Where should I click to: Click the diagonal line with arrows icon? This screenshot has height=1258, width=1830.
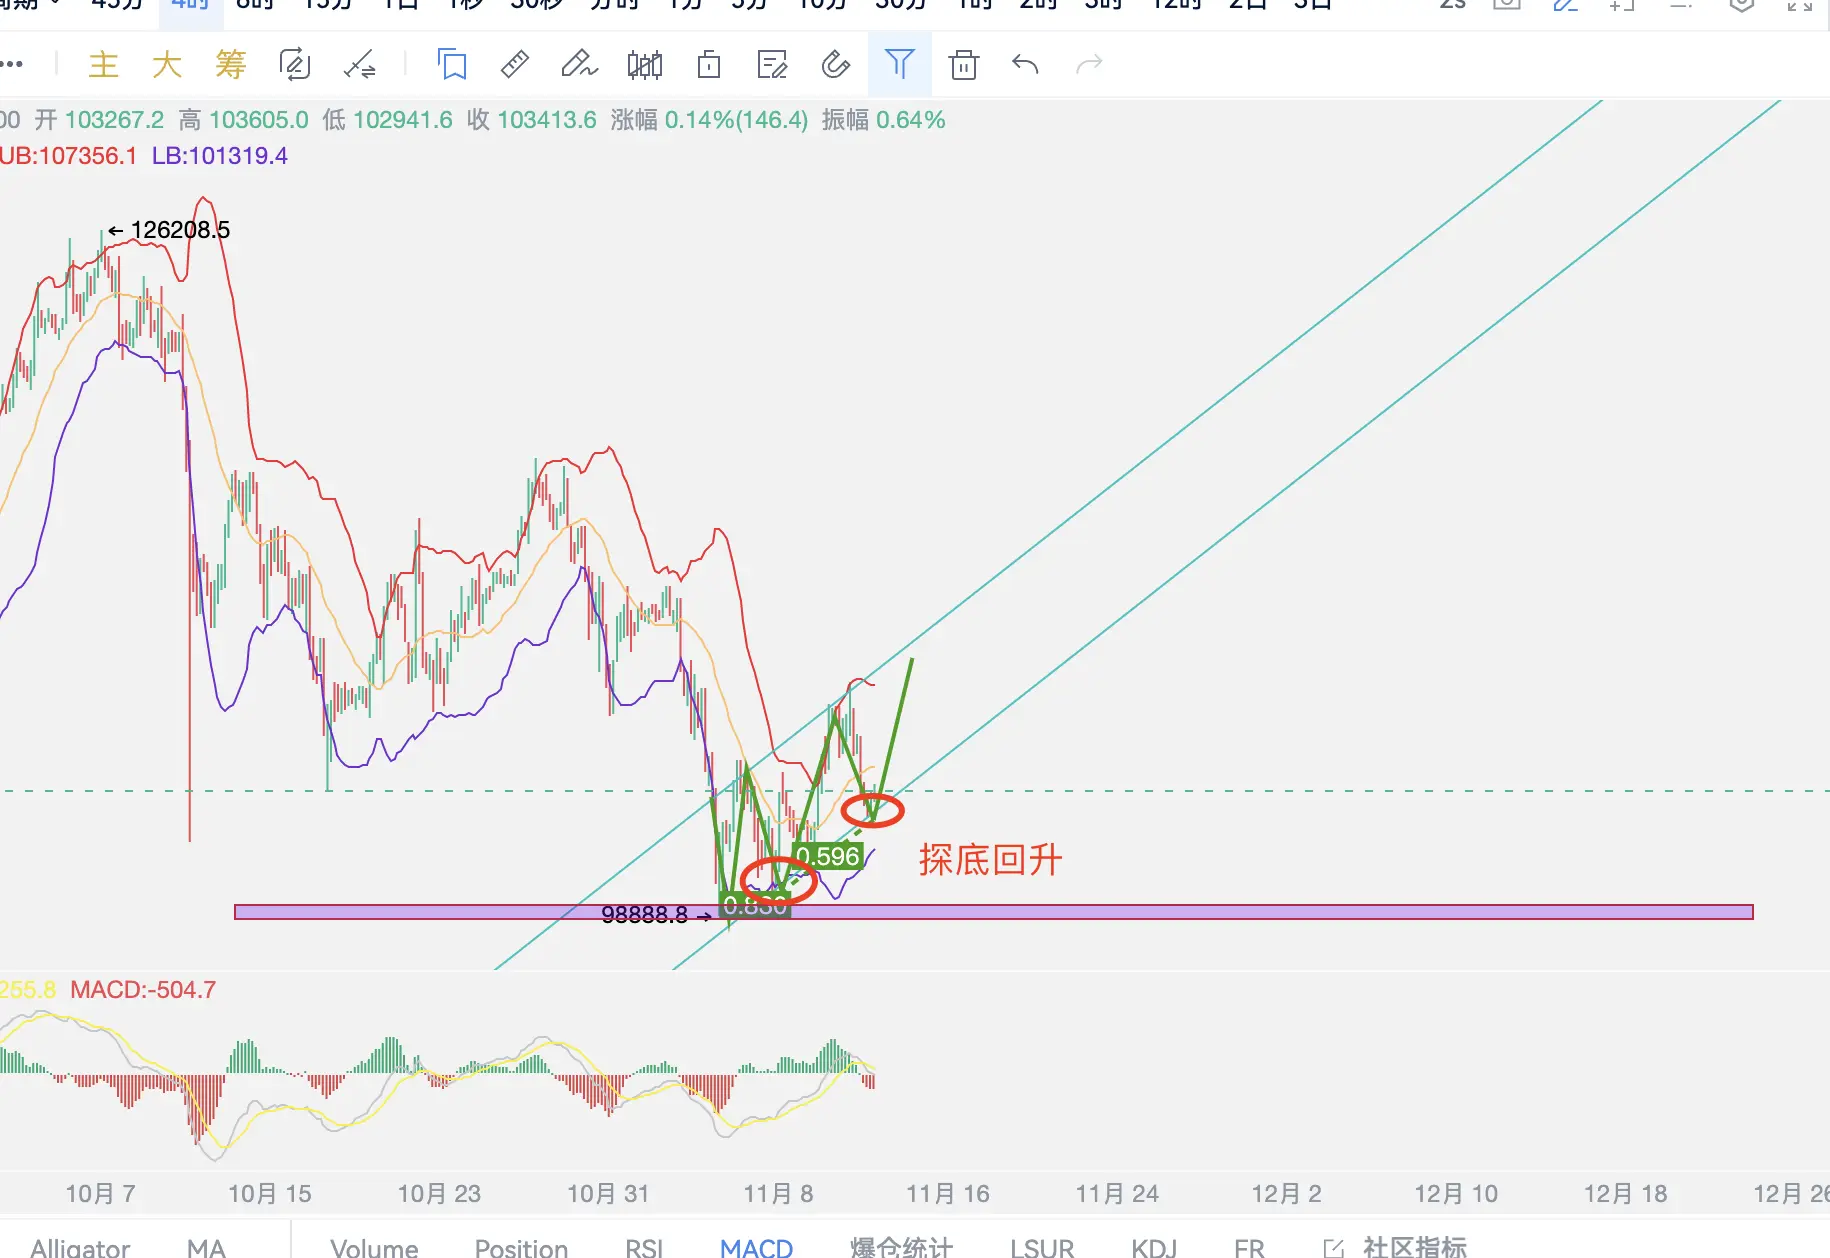(359, 65)
